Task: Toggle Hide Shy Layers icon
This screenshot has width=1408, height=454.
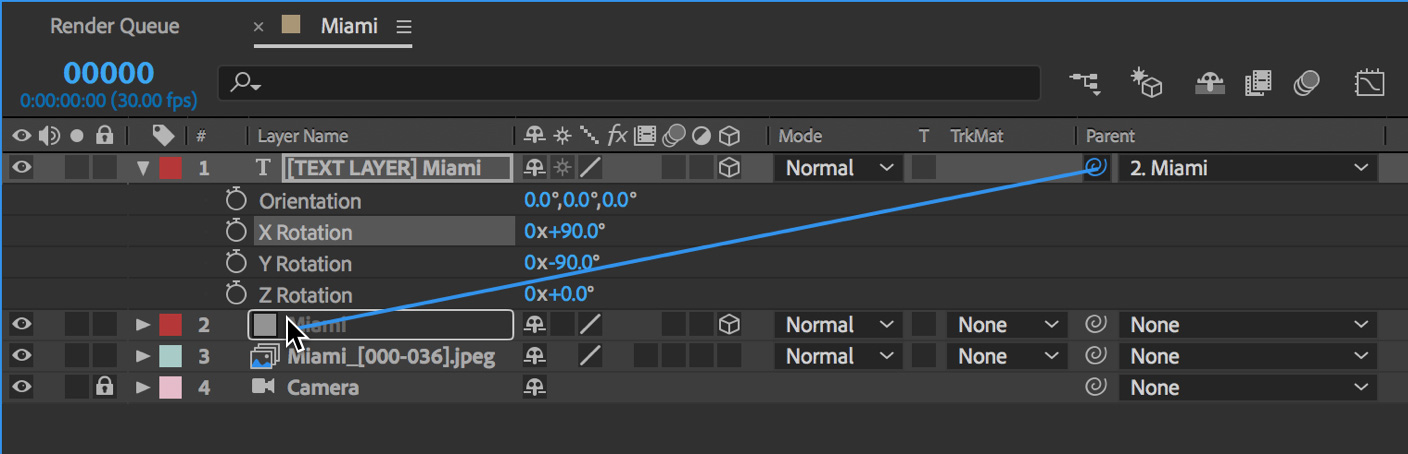Action: point(1210,83)
